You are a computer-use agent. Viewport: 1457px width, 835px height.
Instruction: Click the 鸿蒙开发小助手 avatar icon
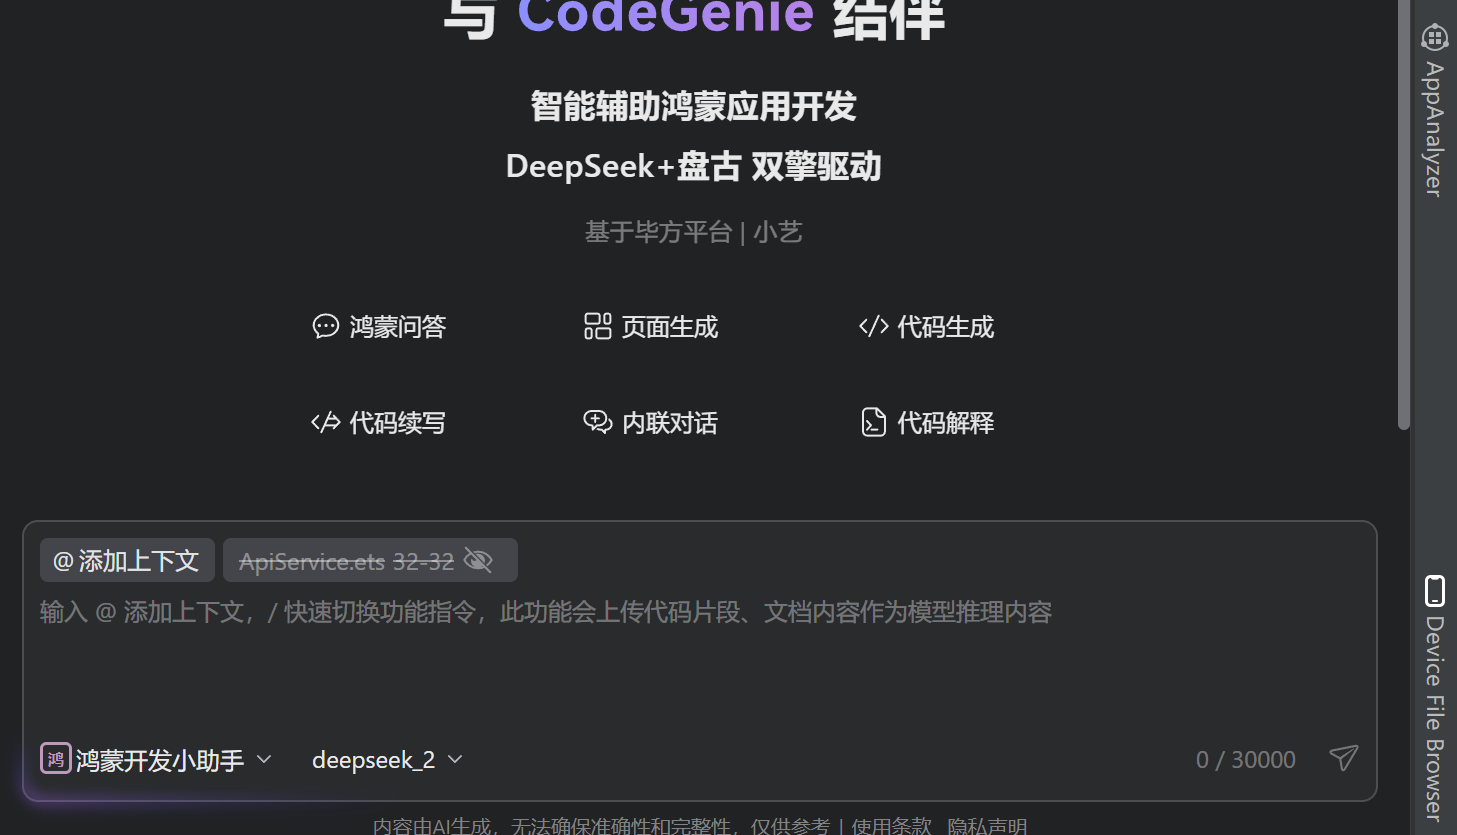pos(55,759)
